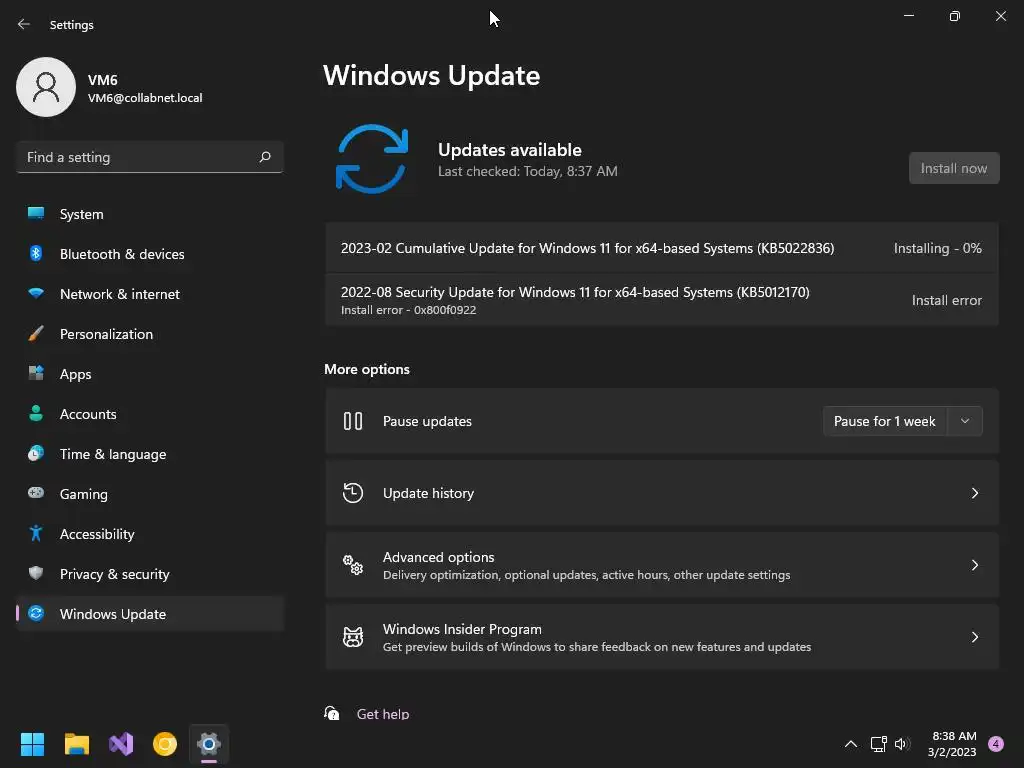1024x768 pixels.
Task: Open Visual Studio from the taskbar
Action: click(121, 744)
